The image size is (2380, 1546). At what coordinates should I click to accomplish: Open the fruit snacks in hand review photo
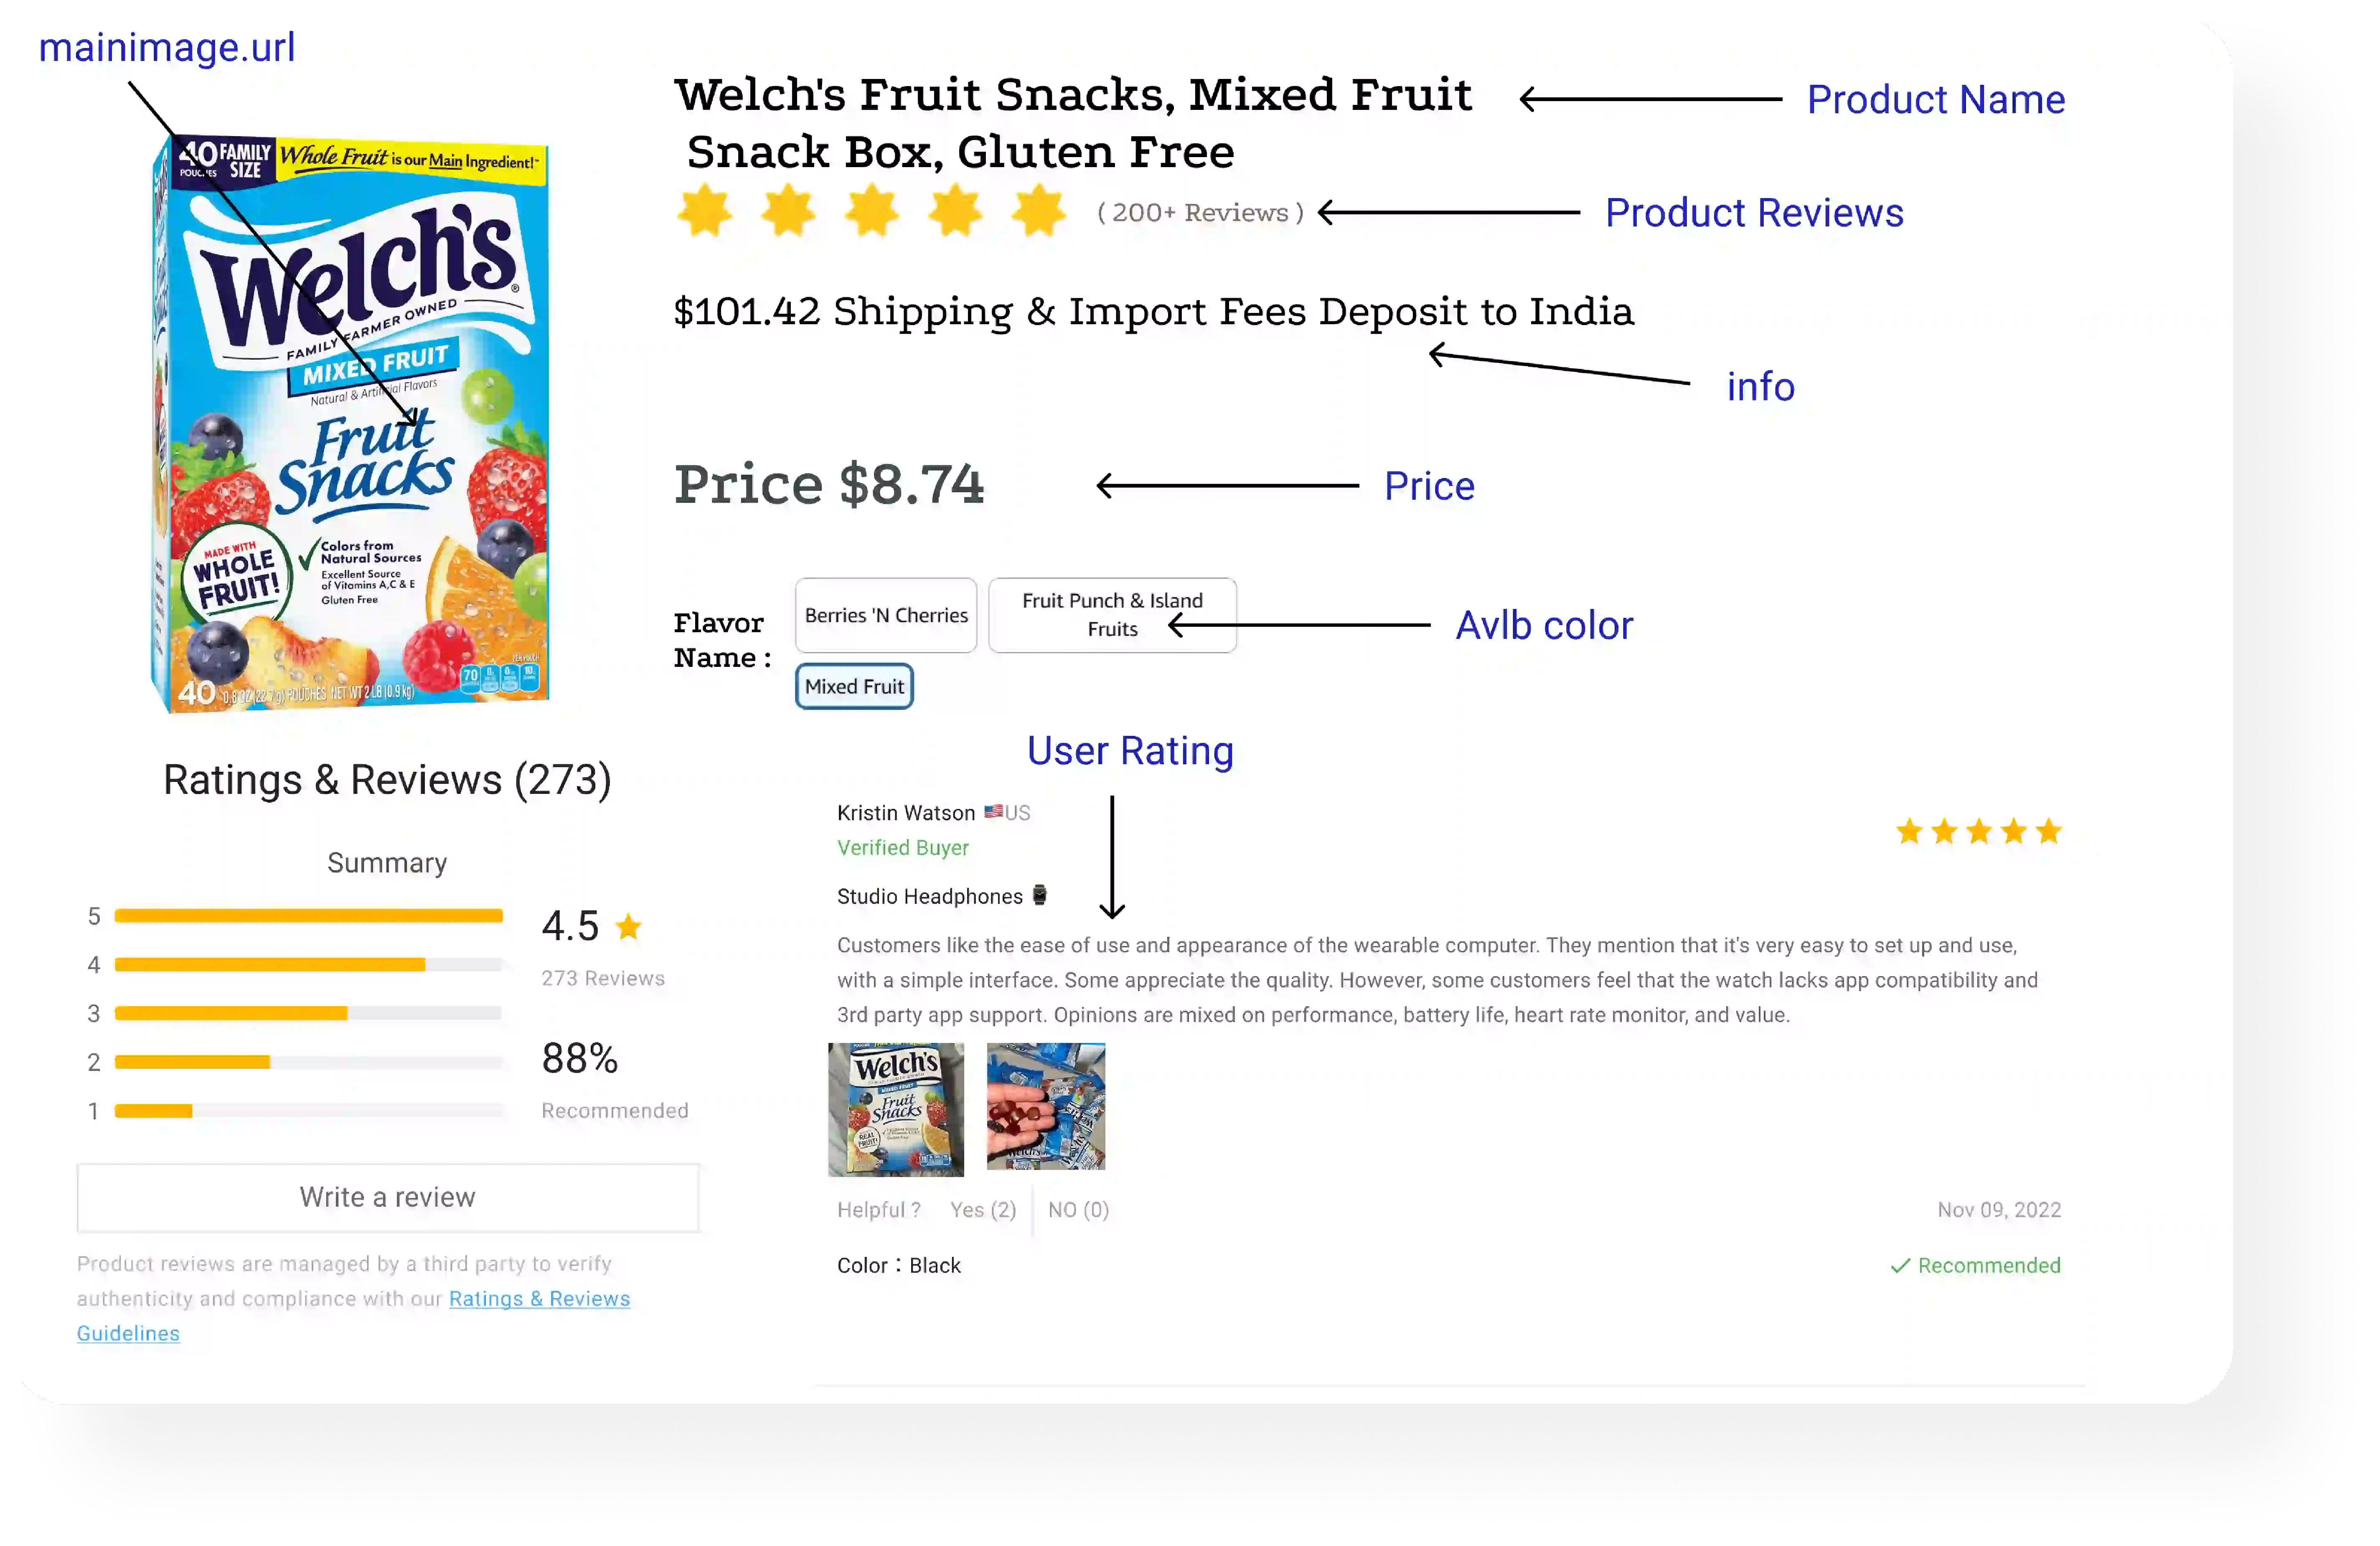pyautogui.click(x=1046, y=1107)
